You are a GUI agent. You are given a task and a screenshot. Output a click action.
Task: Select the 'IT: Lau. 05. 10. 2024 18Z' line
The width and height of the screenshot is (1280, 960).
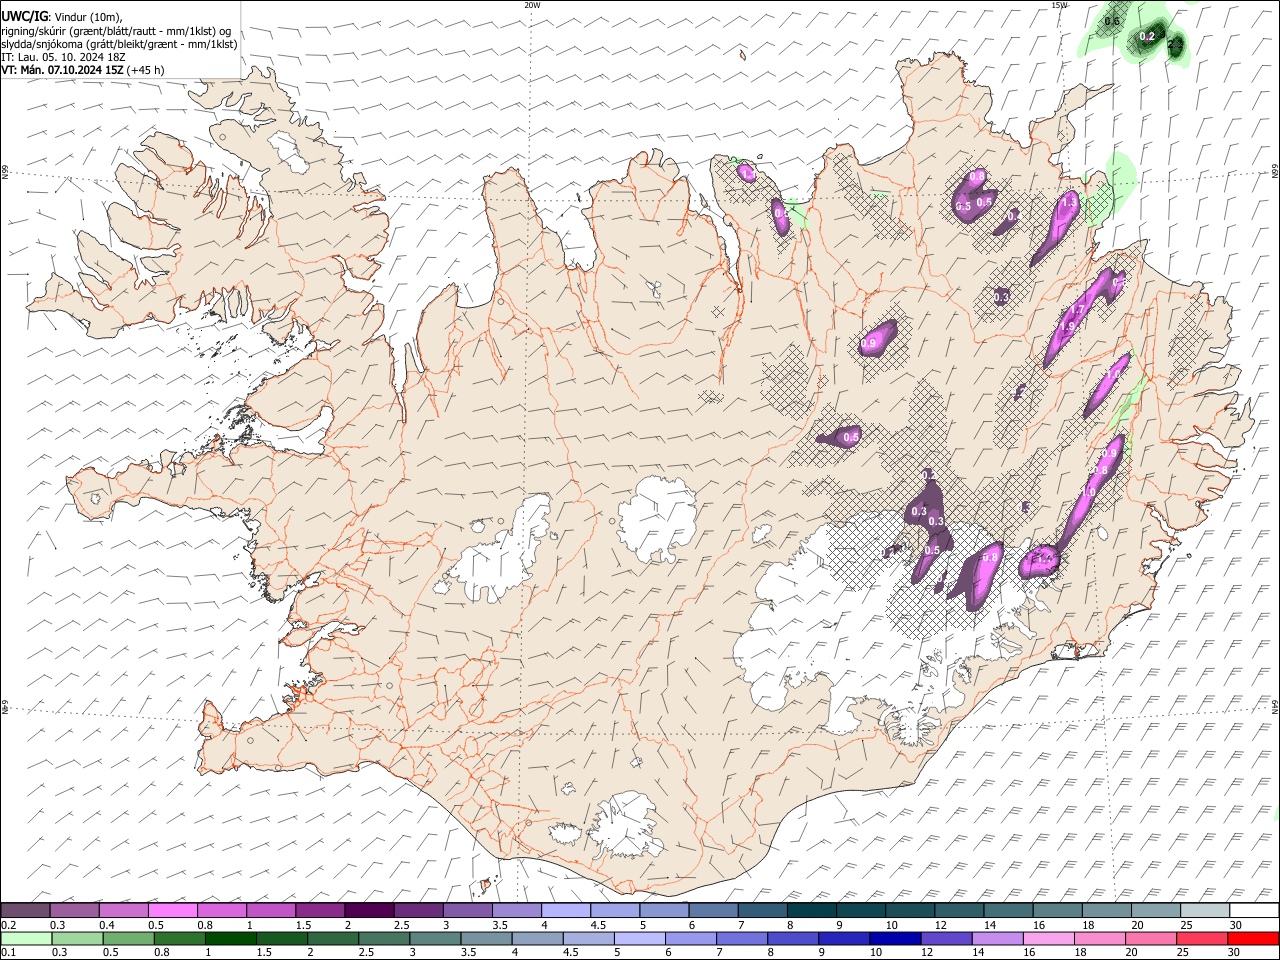tap(64, 57)
